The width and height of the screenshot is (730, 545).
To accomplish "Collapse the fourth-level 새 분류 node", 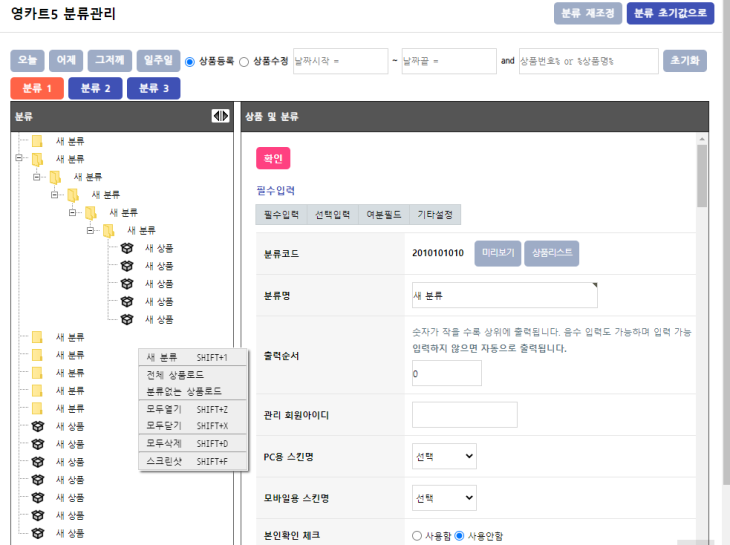I will (72, 212).
